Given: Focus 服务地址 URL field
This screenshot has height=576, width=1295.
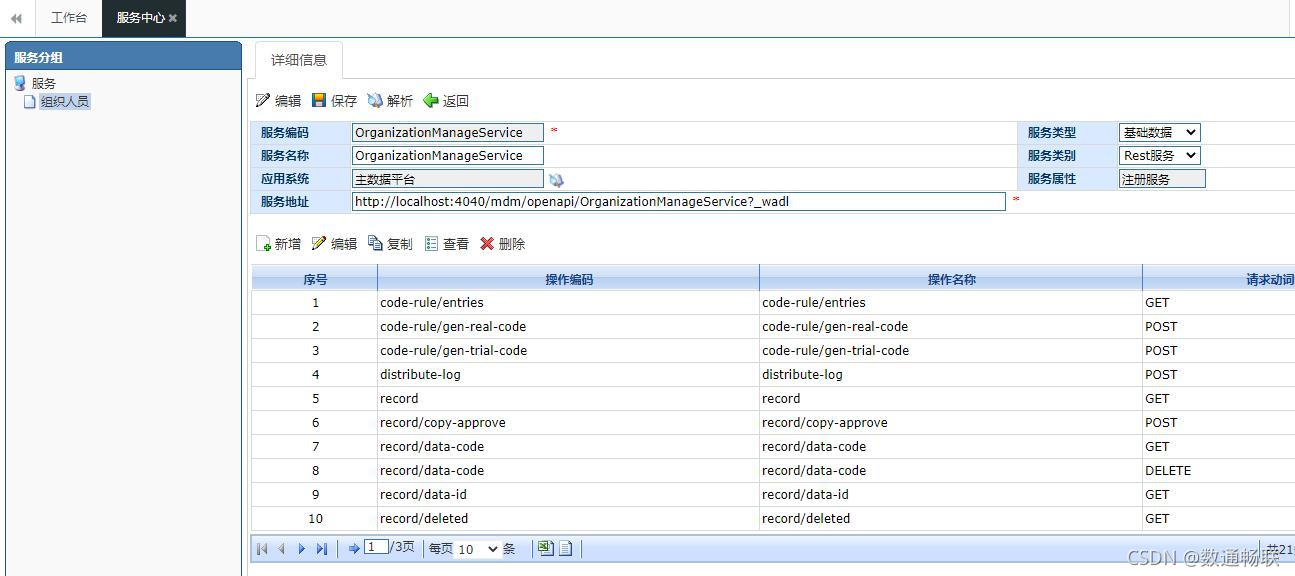Looking at the screenshot, I should click(679, 201).
